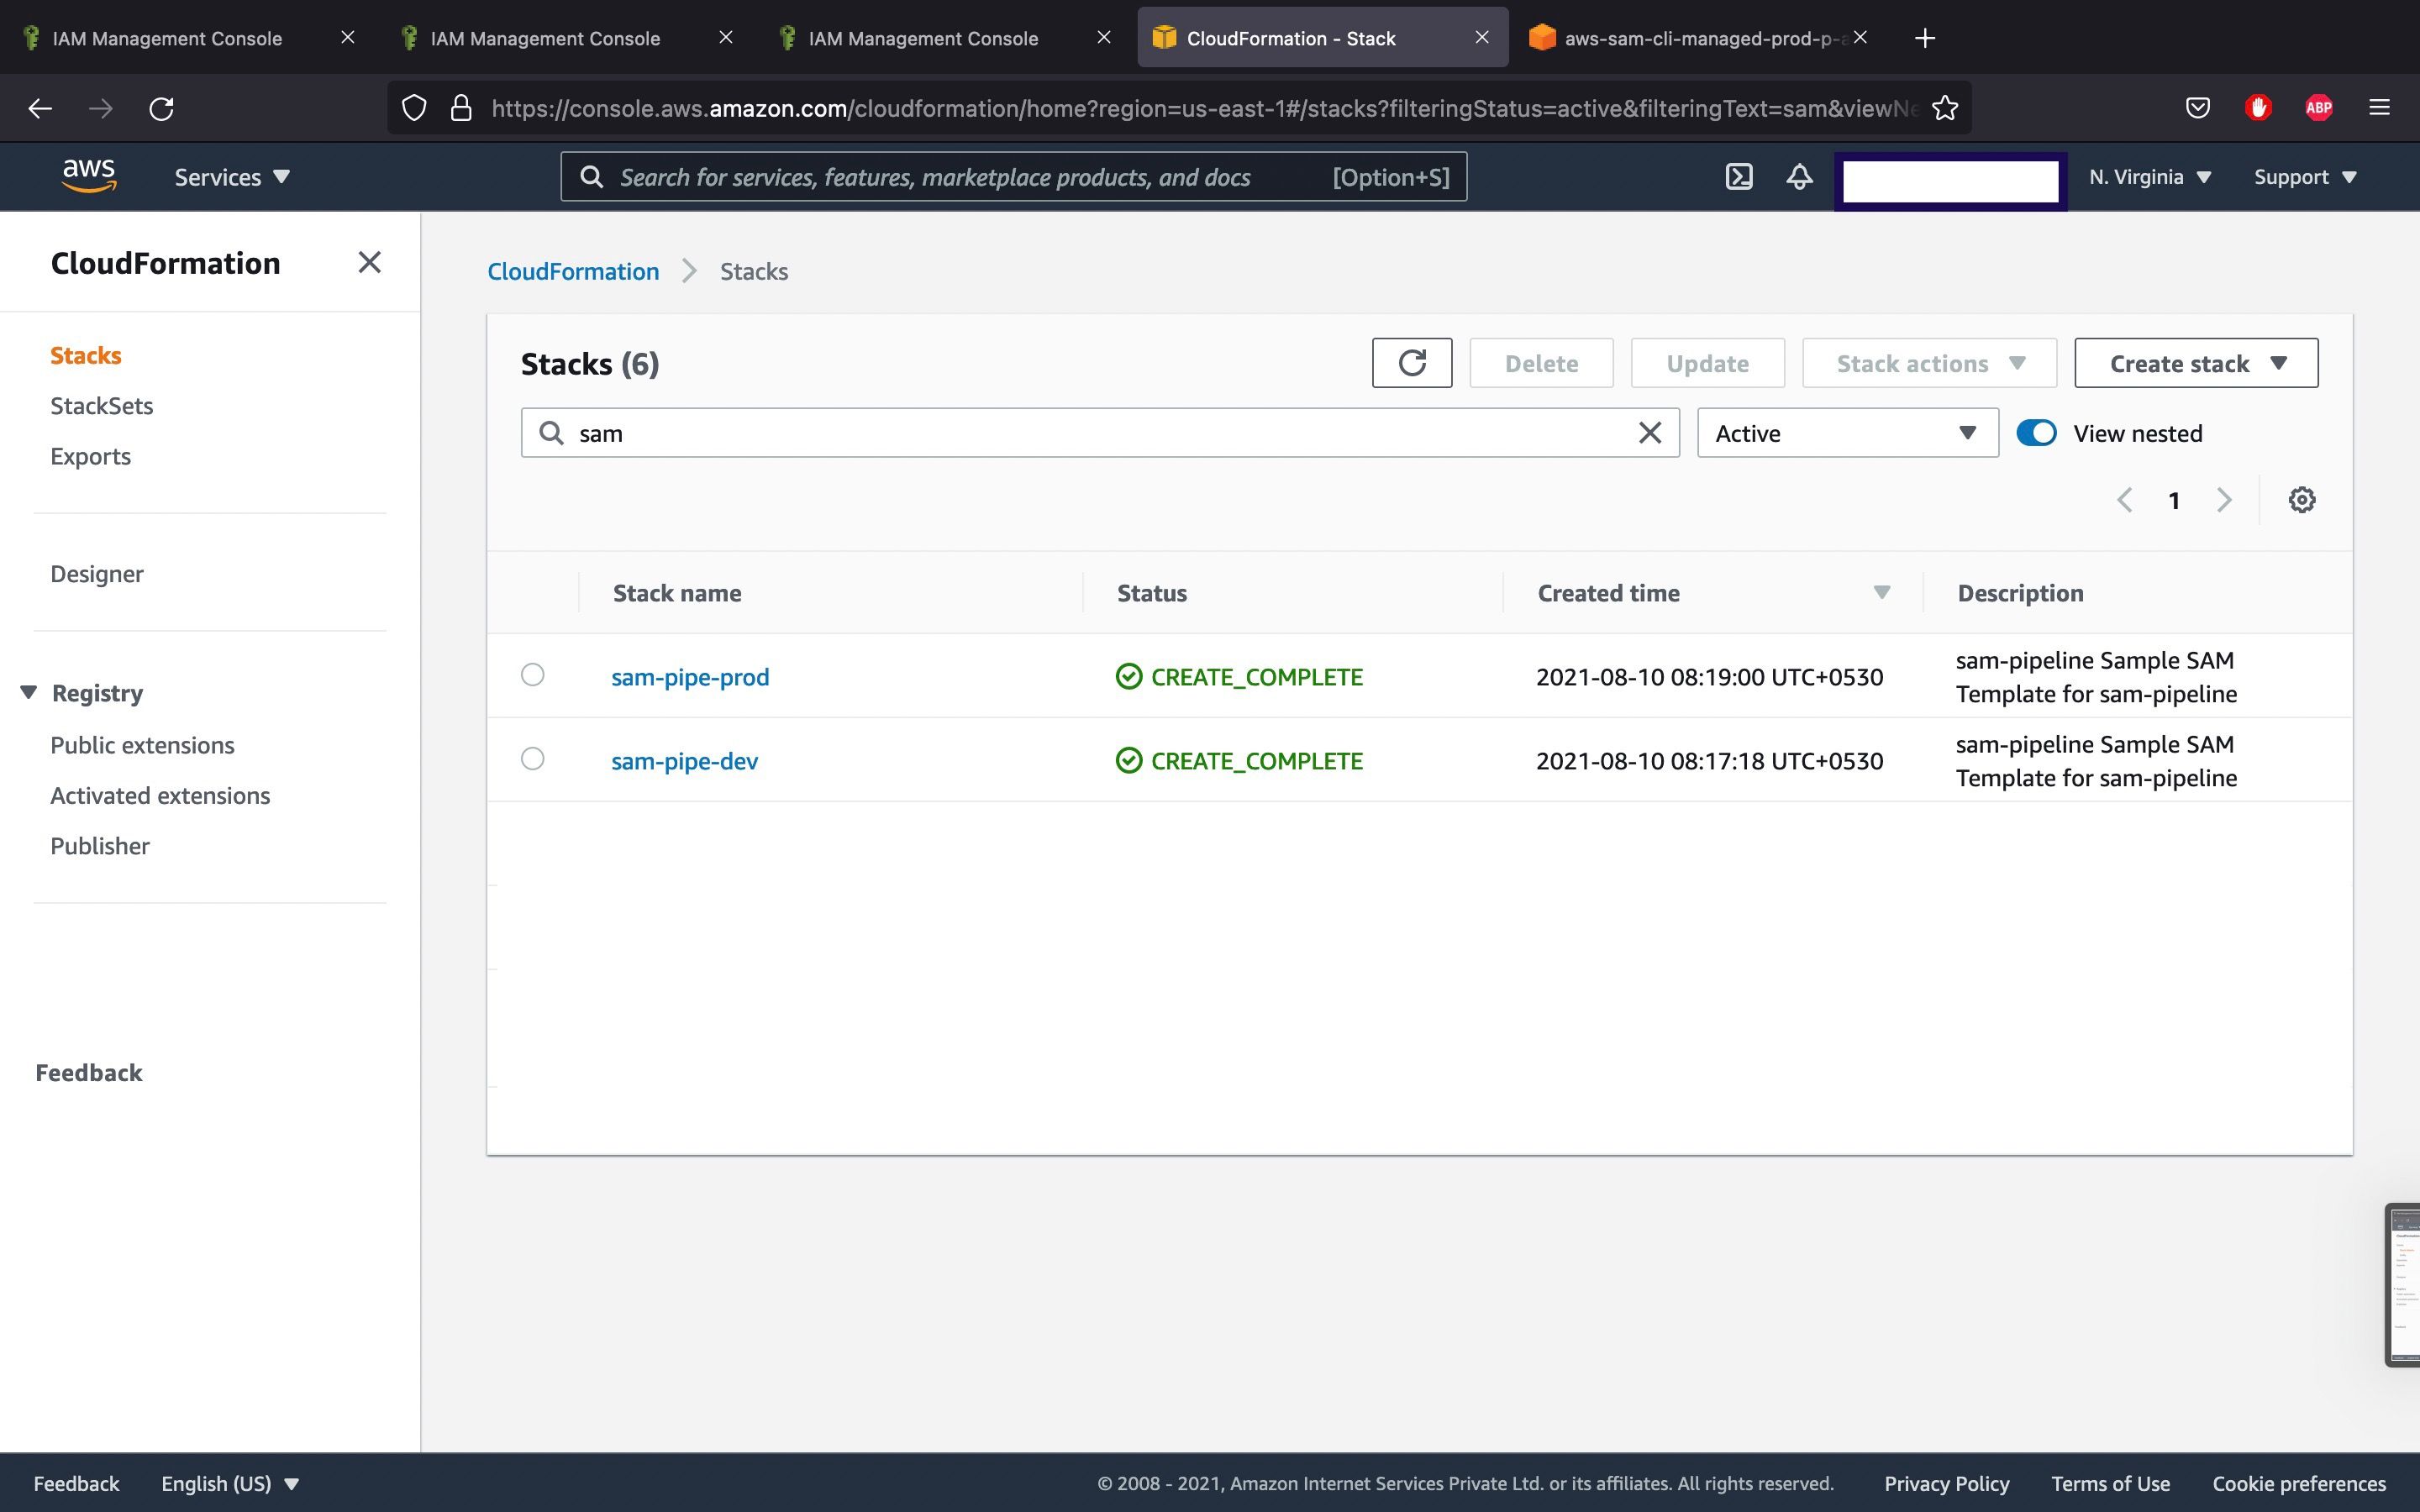Open Privacy Policy footer link
The image size is (2420, 1512).
tap(1946, 1483)
